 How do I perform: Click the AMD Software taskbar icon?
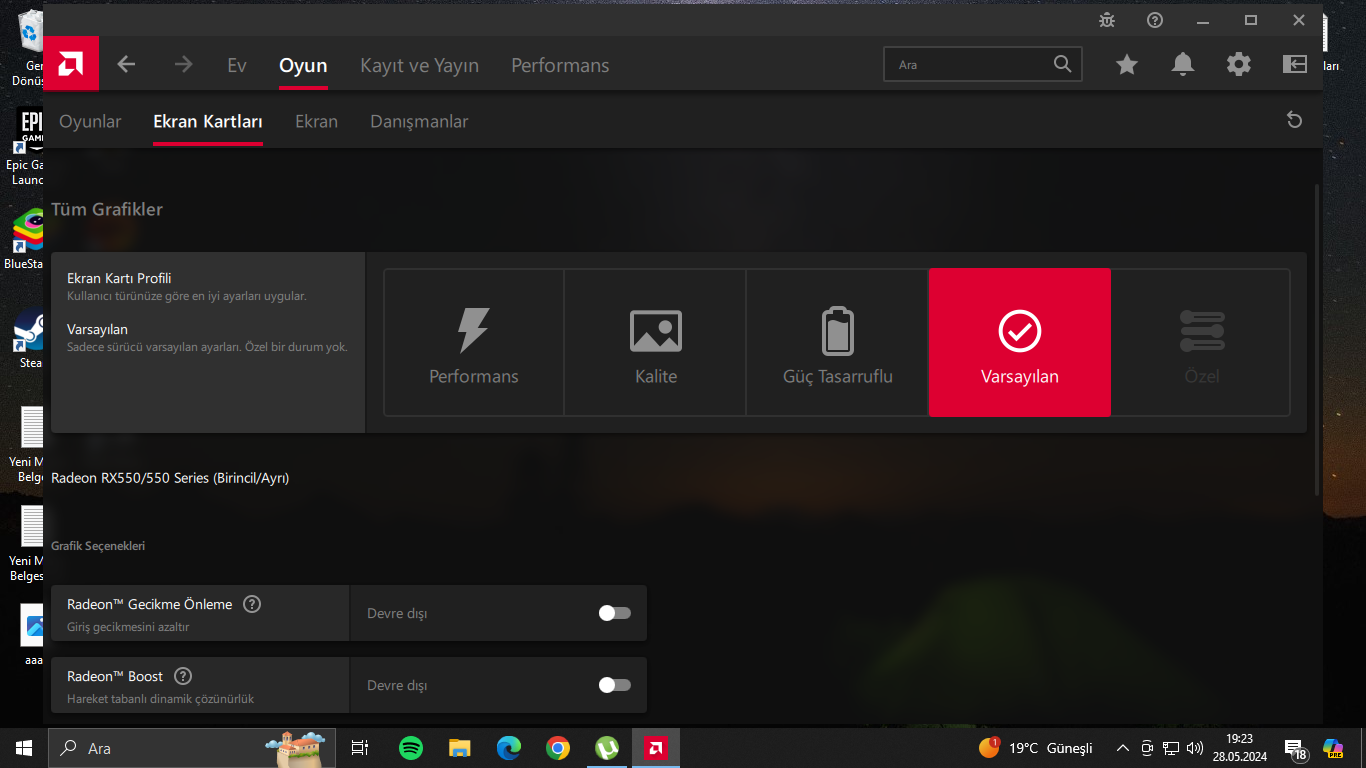(656, 748)
